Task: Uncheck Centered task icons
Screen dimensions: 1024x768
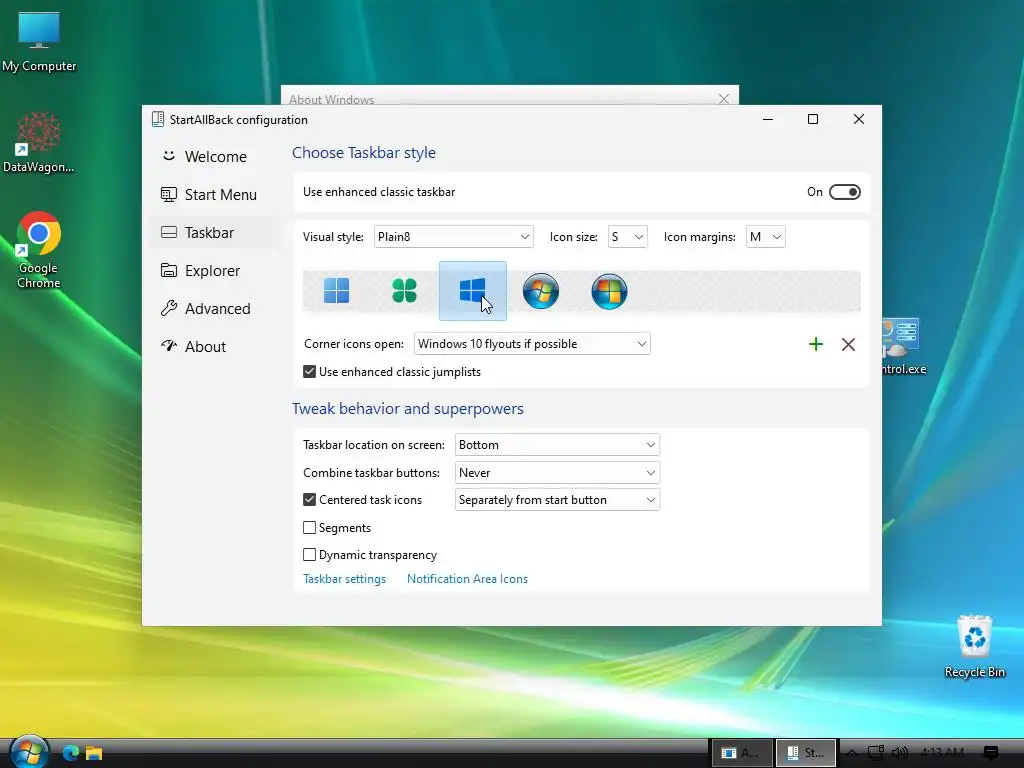Action: (310, 500)
